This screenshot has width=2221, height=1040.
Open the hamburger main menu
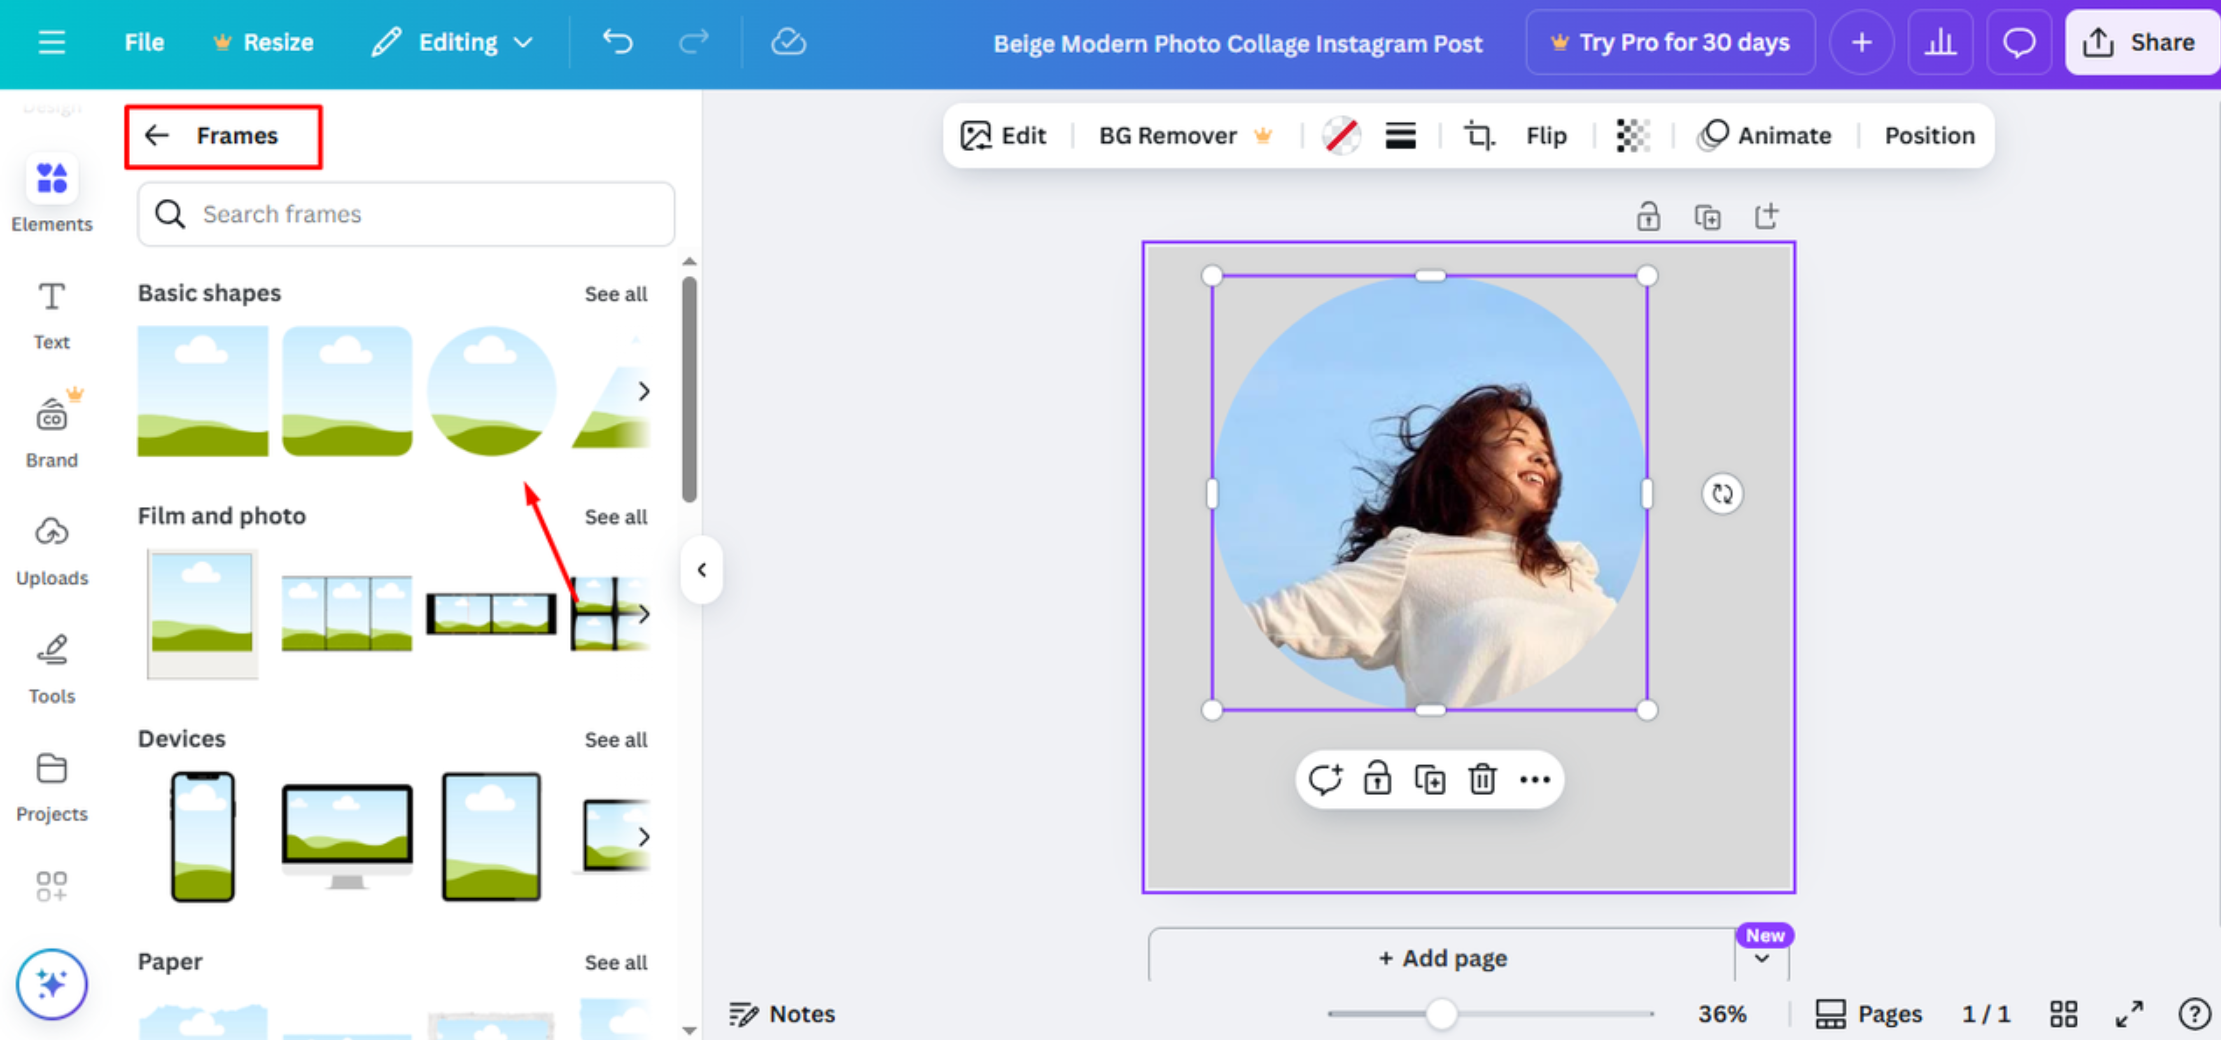coord(51,43)
